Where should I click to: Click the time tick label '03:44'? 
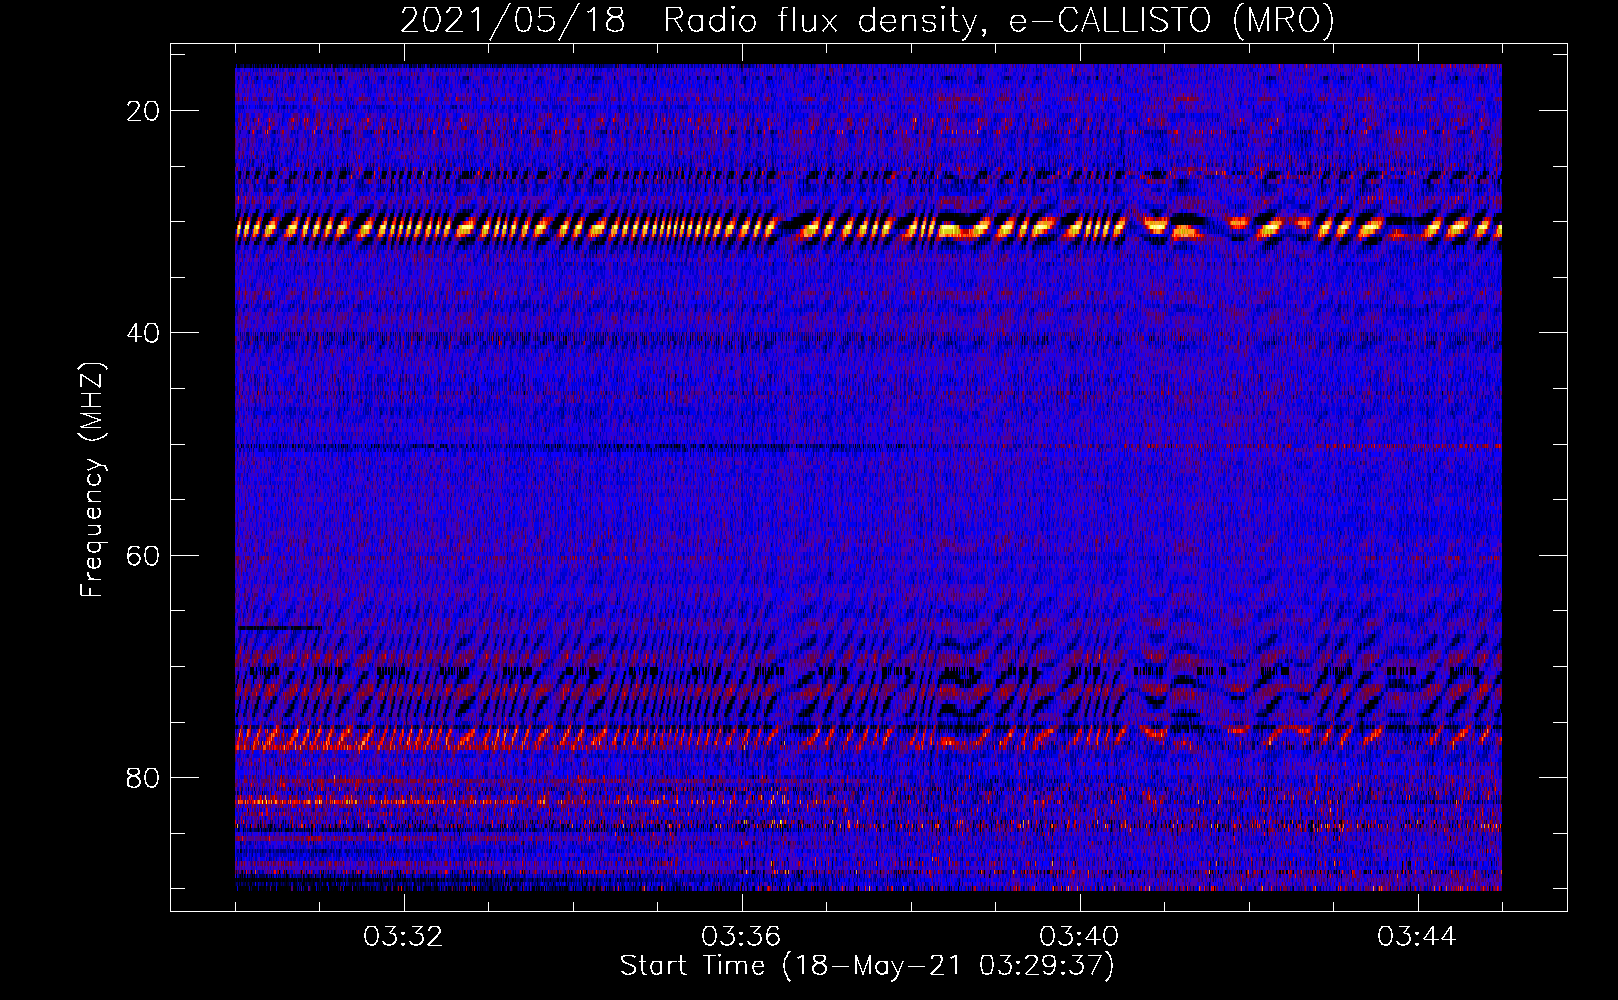(x=1417, y=937)
